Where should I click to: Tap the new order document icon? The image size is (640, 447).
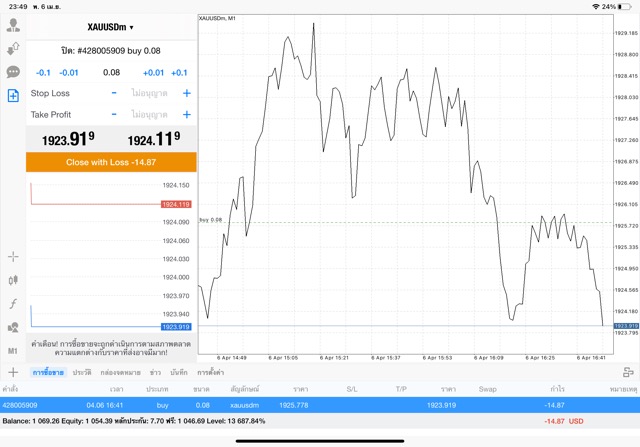(13, 96)
